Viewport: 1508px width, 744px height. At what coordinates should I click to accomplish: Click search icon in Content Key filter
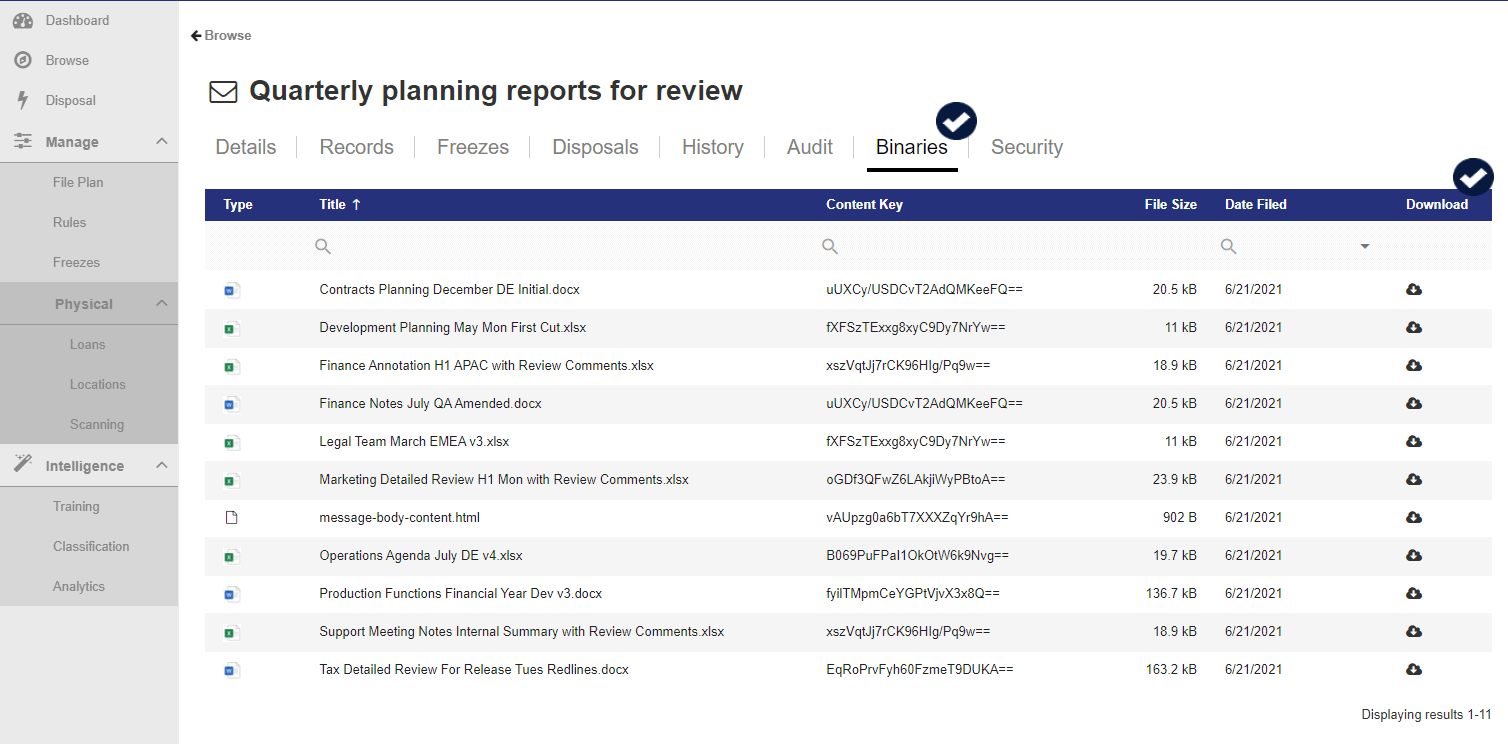click(830, 246)
